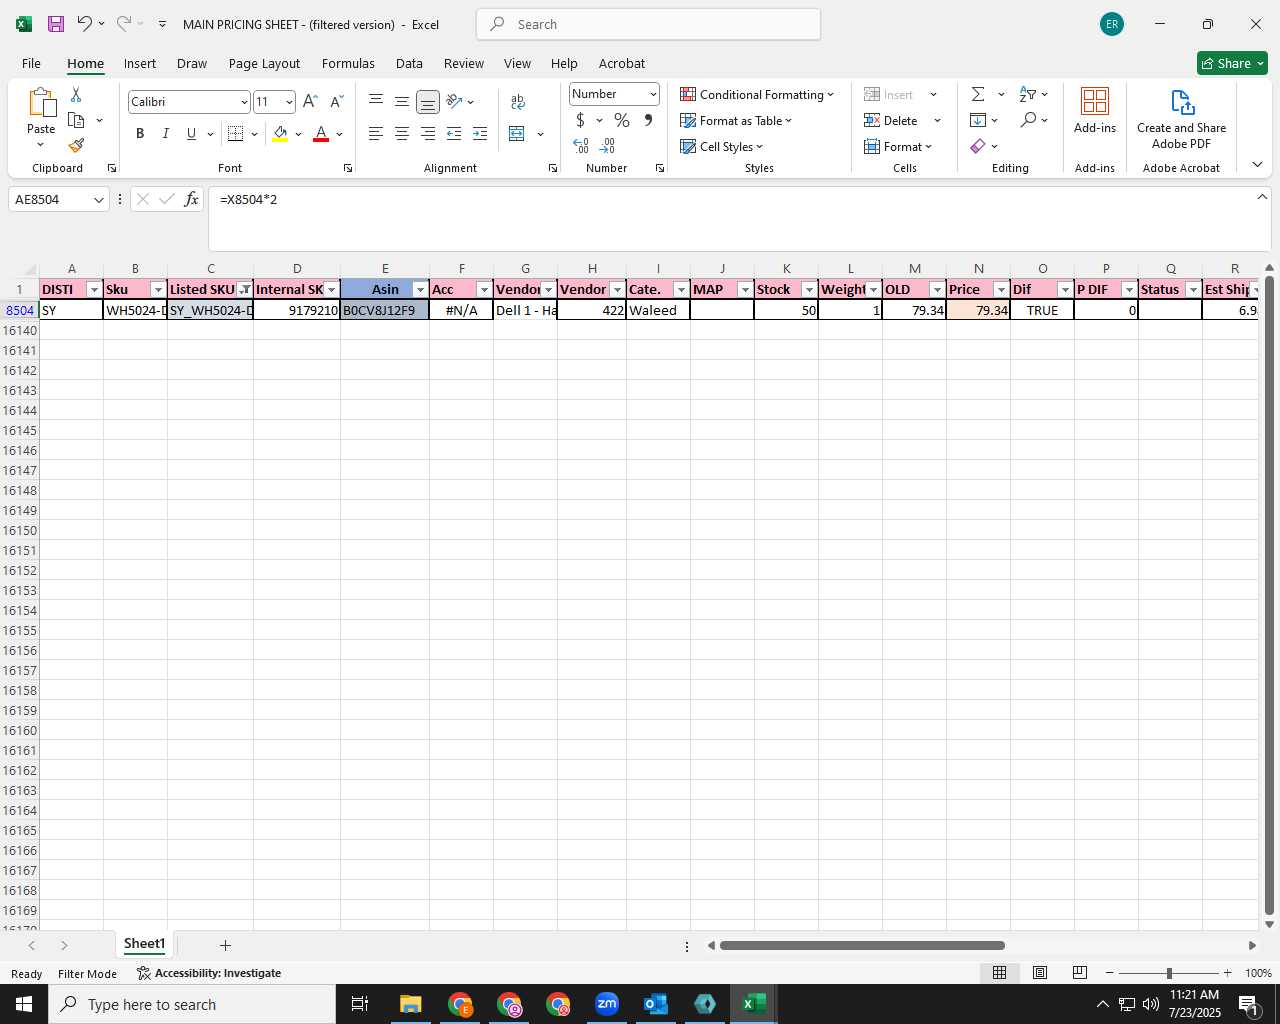Expand Conditional Formatting menu
1280x1024 pixels.
757,94
